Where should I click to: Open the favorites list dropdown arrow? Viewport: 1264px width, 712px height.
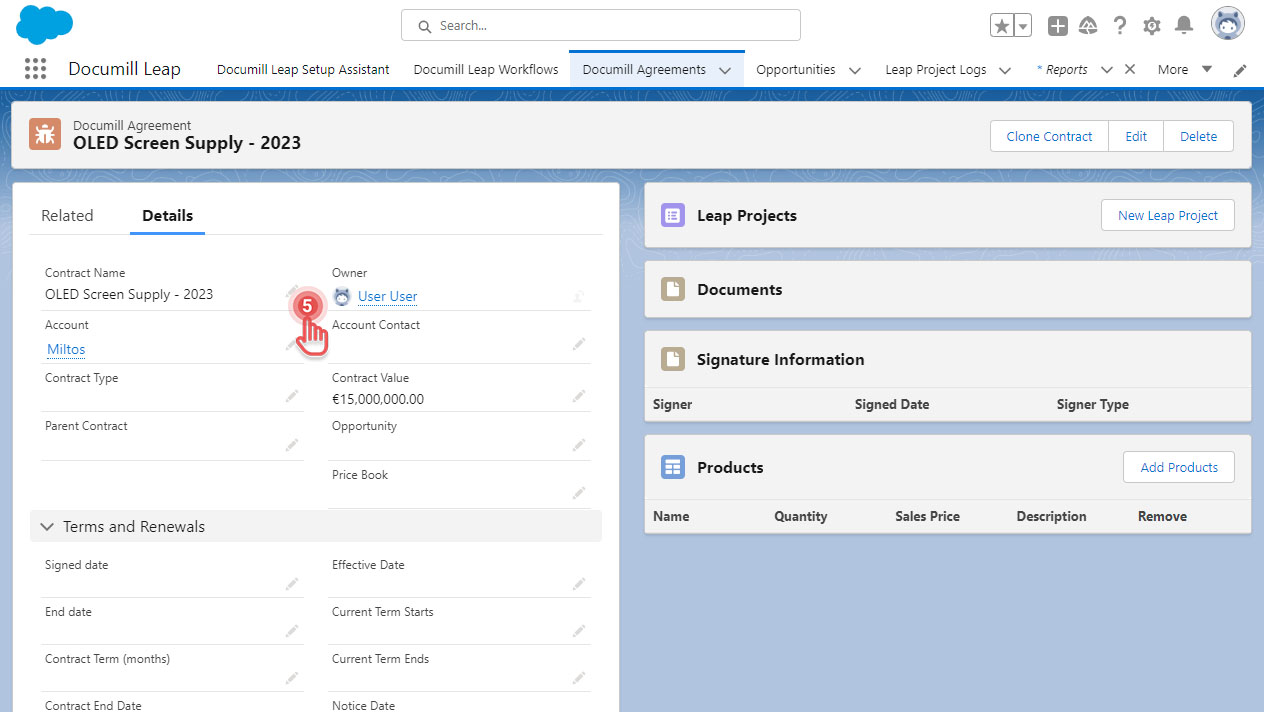pos(1023,26)
